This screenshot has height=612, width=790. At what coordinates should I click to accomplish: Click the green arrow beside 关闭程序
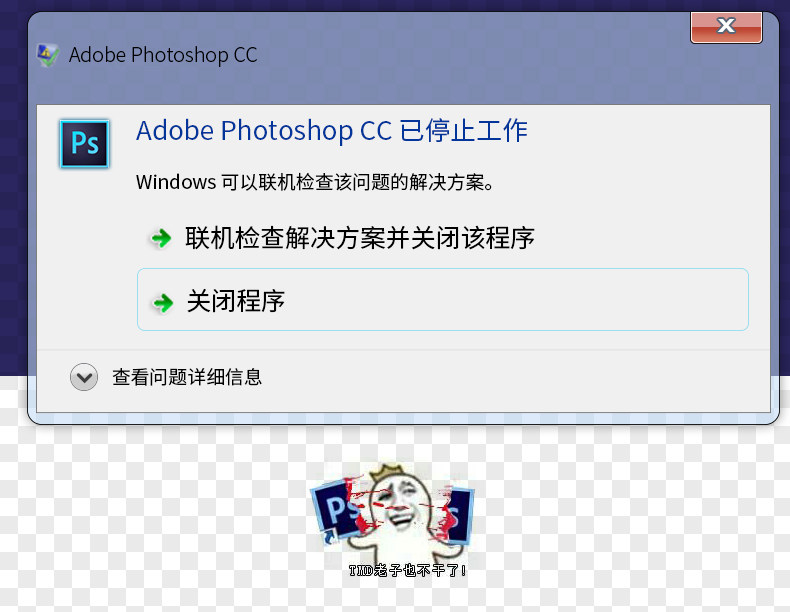coord(163,303)
